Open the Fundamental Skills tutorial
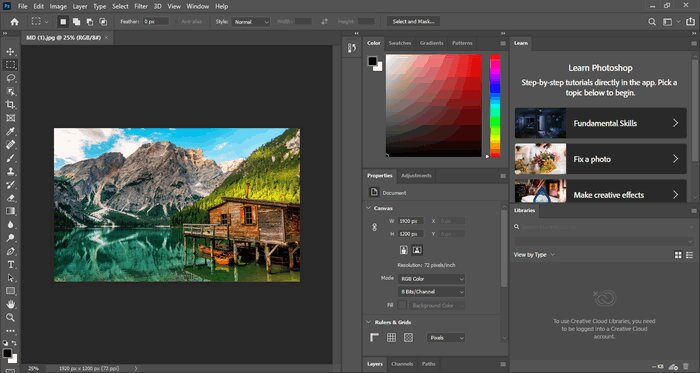This screenshot has height=373, width=700. 600,123
